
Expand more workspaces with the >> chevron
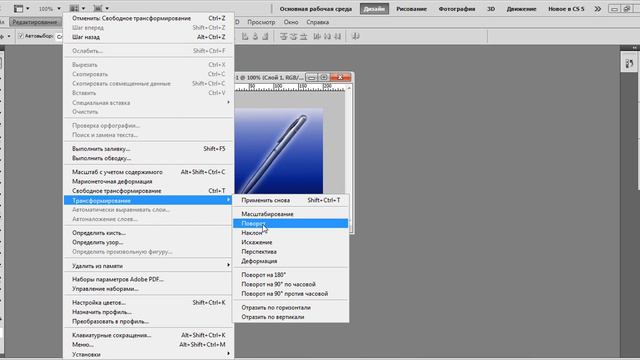pyautogui.click(x=598, y=9)
